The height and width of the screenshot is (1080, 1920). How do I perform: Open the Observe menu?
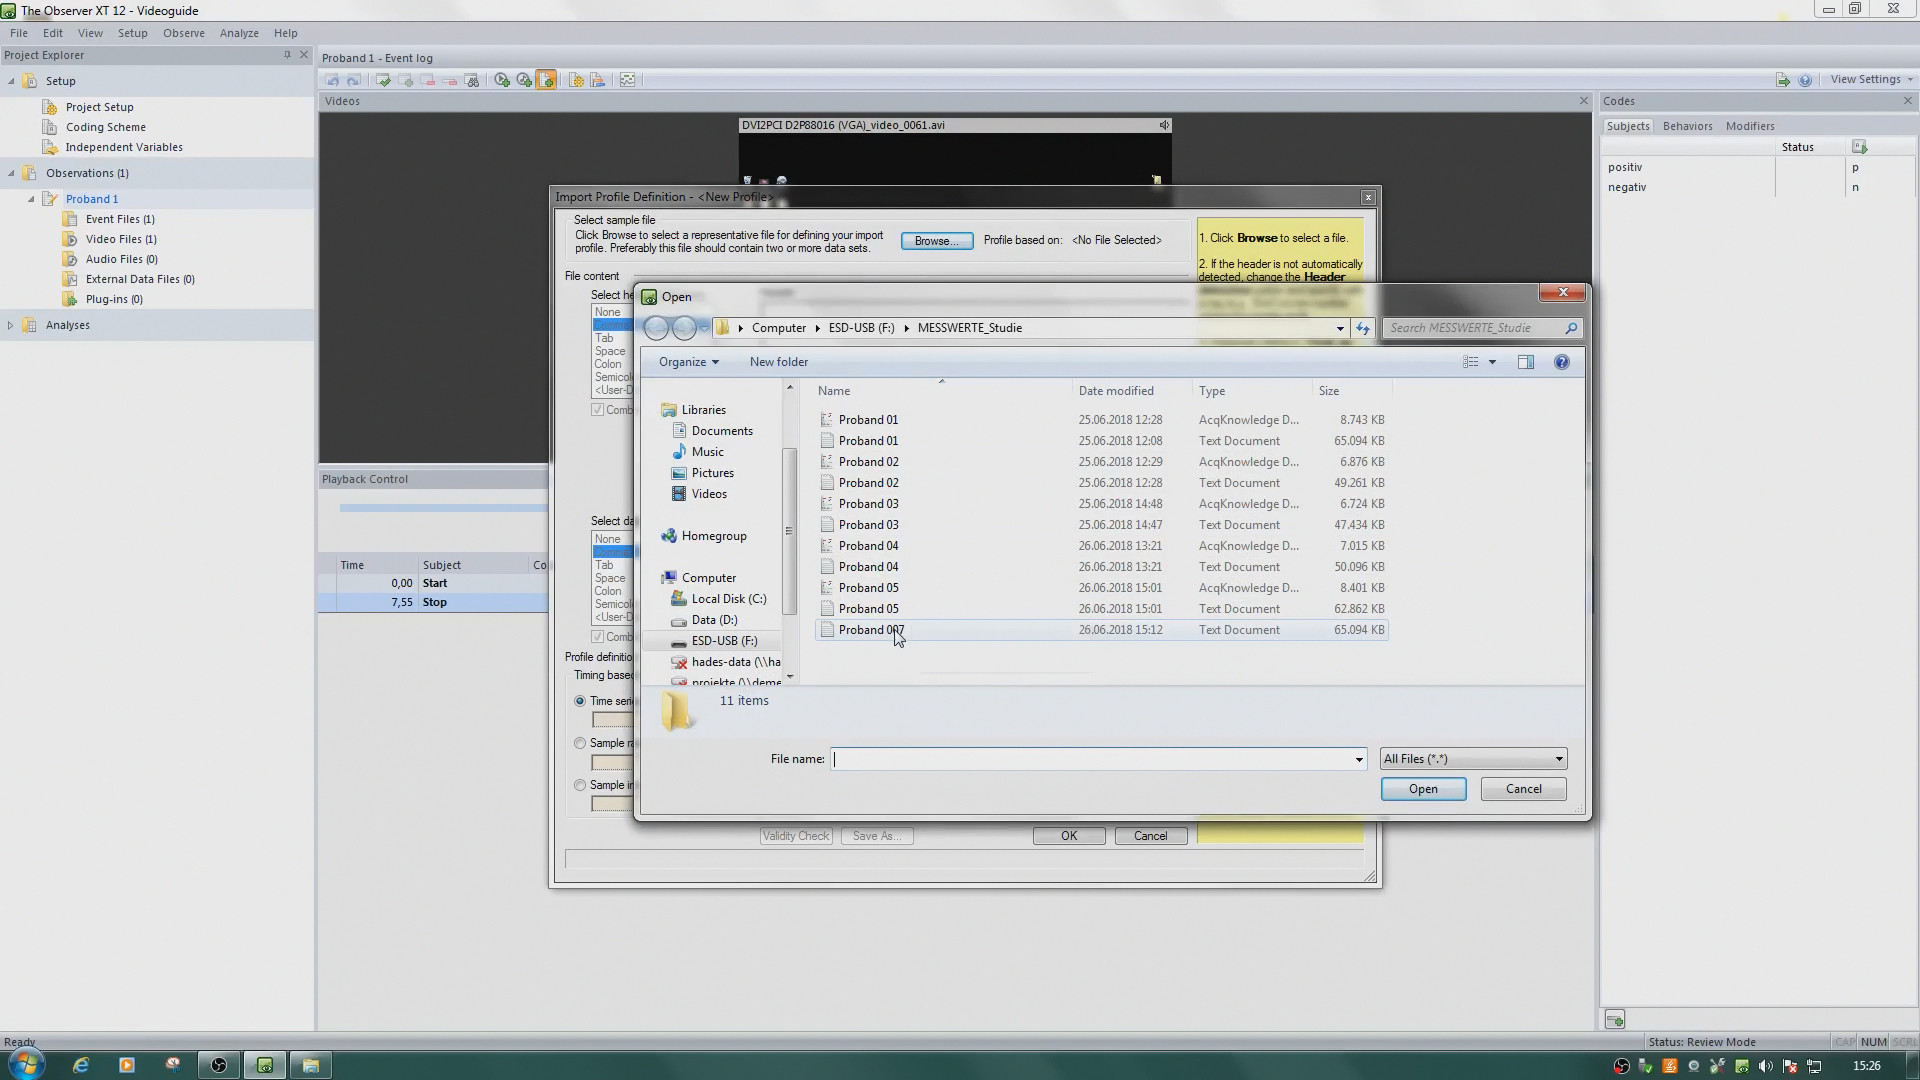pyautogui.click(x=184, y=33)
